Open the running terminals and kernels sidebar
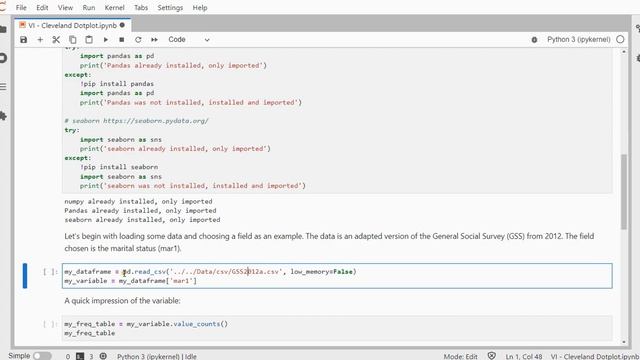This screenshot has width=640, height=360. (3, 58)
